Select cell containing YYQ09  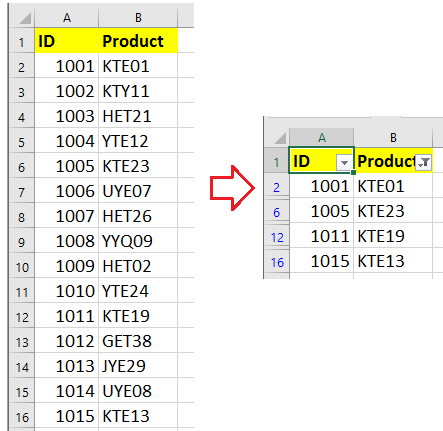pos(138,241)
